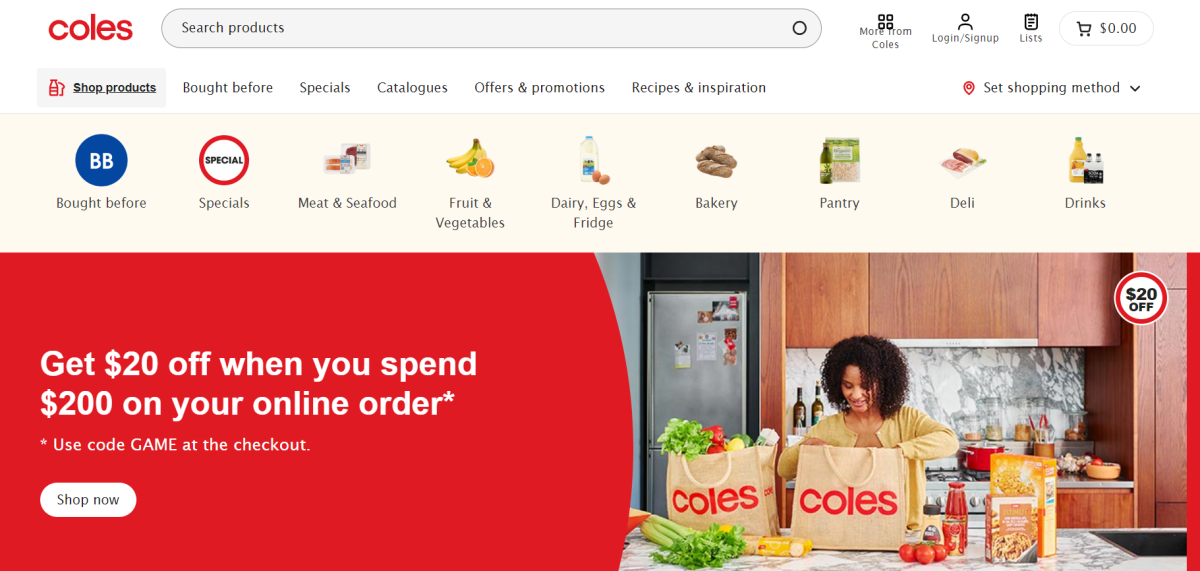Viewport: 1200px width, 571px height.
Task: Click the Coles logo
Action: [91, 28]
